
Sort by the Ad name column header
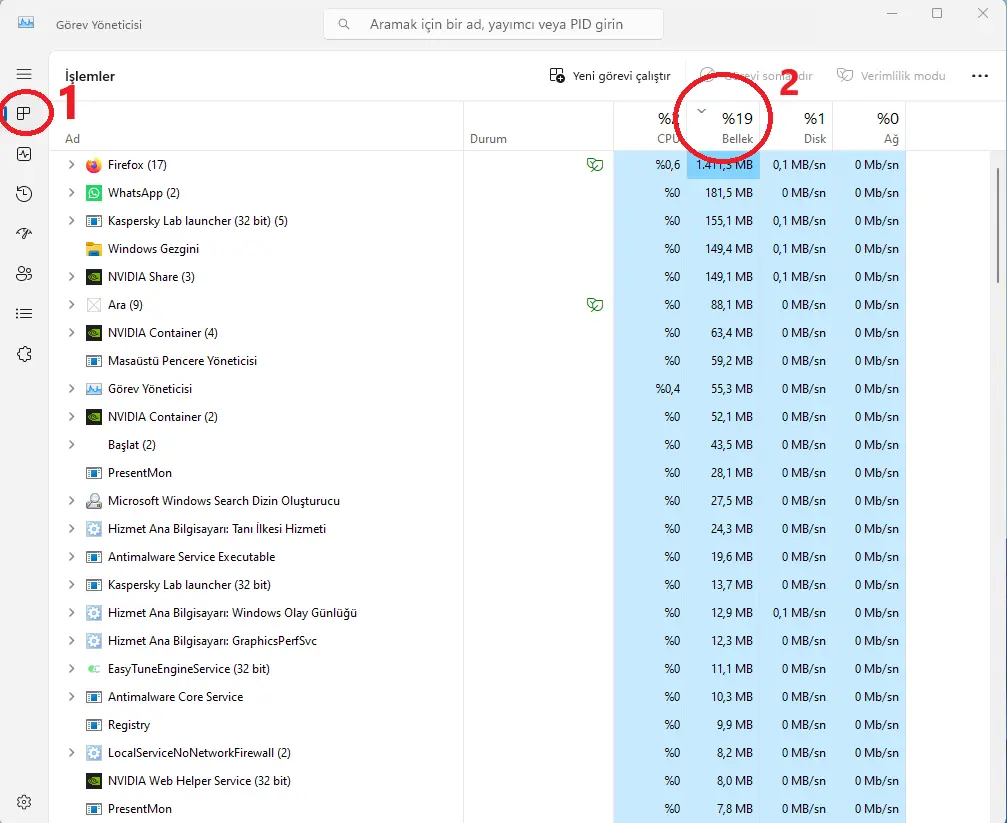[256, 127]
